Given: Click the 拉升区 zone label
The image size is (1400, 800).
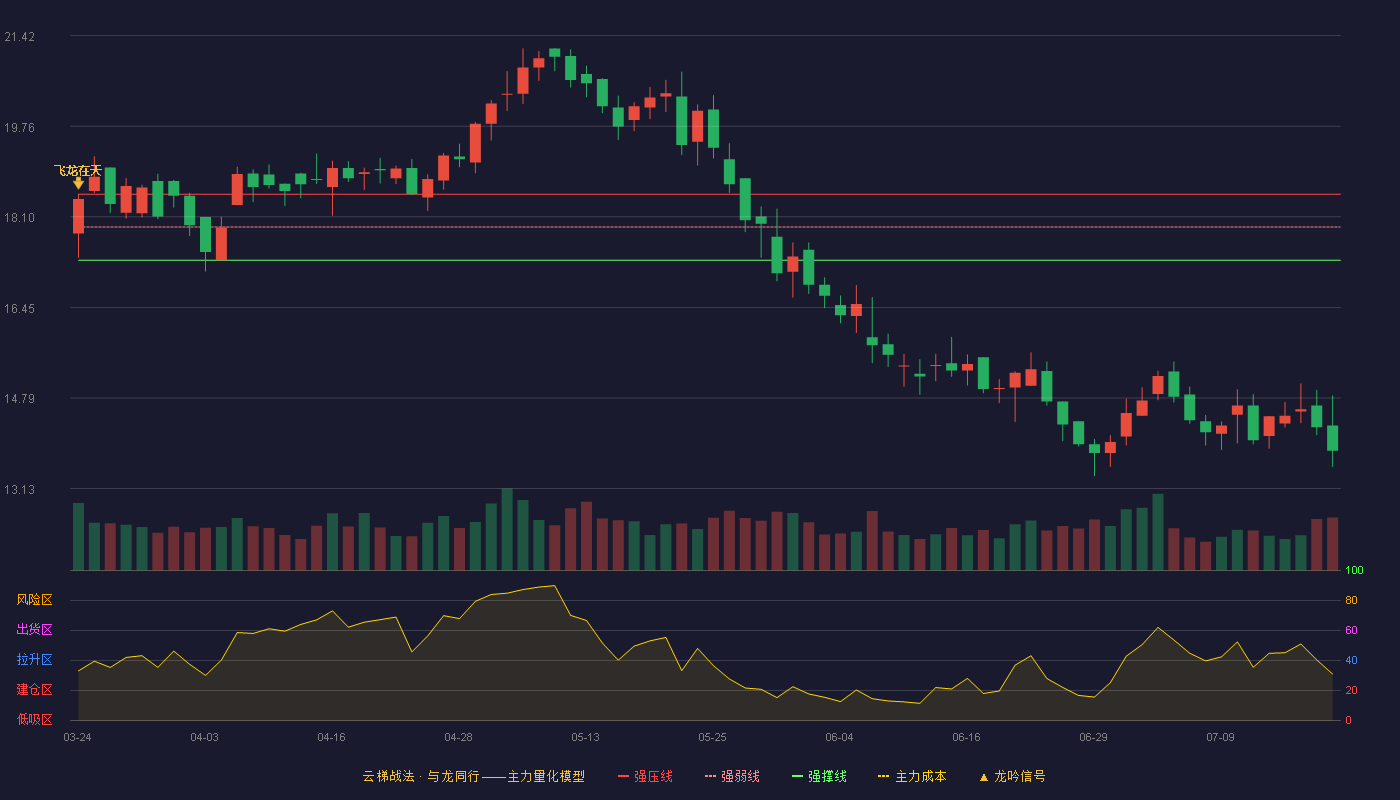Looking at the screenshot, I should pos(34,660).
